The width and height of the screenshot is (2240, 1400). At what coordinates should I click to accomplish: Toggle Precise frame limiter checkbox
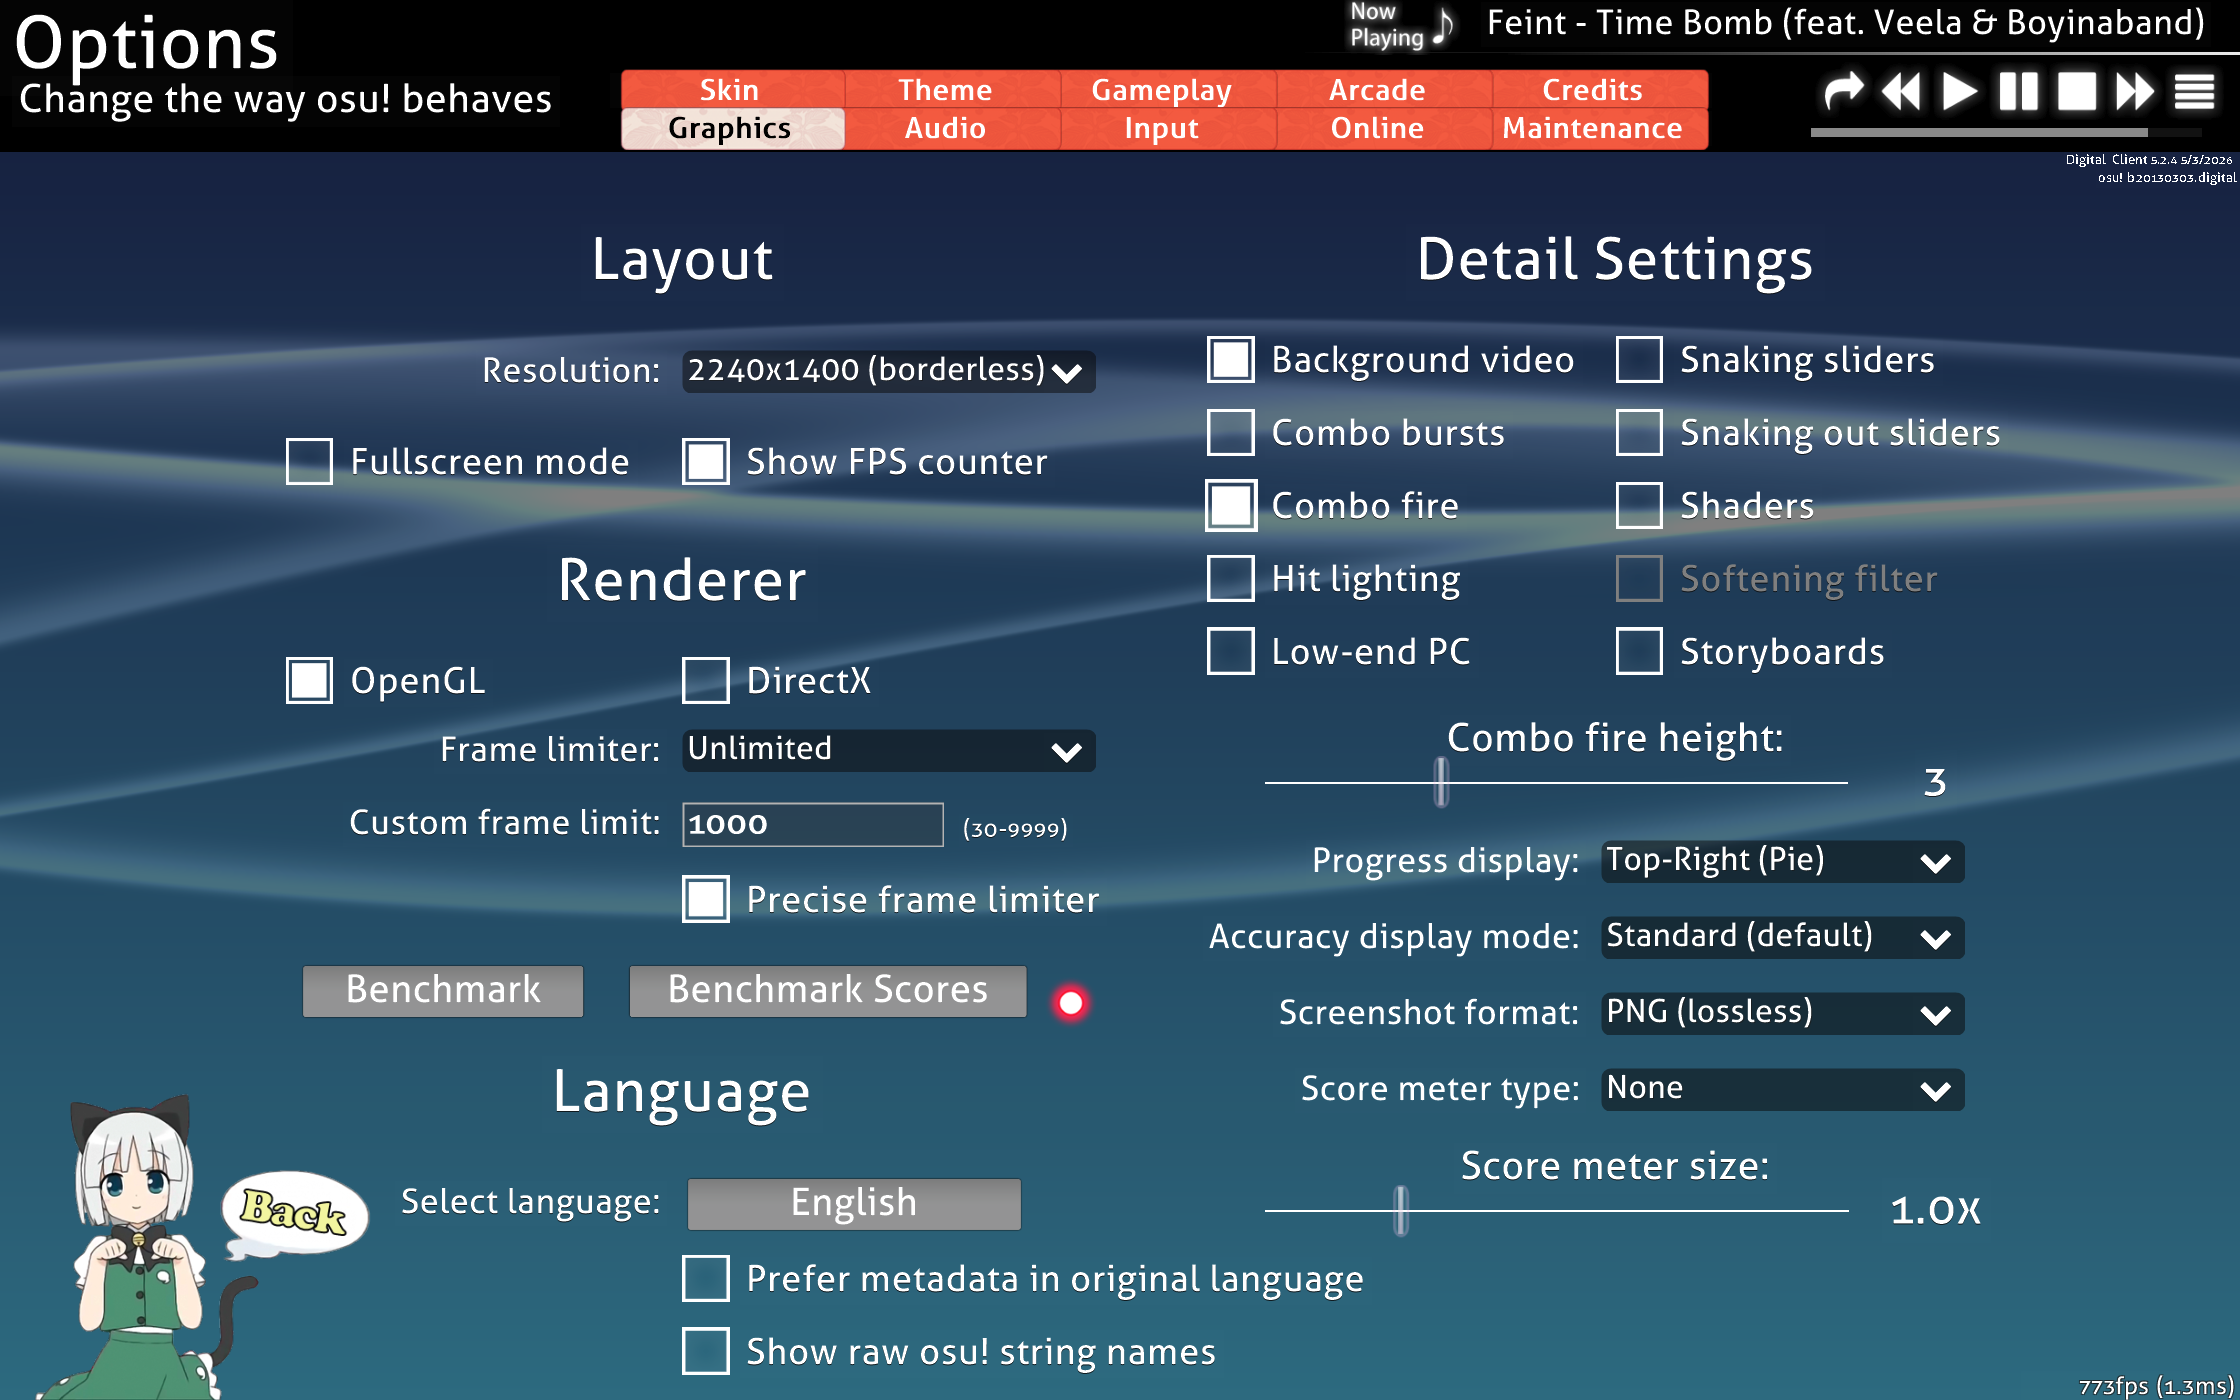(x=706, y=899)
